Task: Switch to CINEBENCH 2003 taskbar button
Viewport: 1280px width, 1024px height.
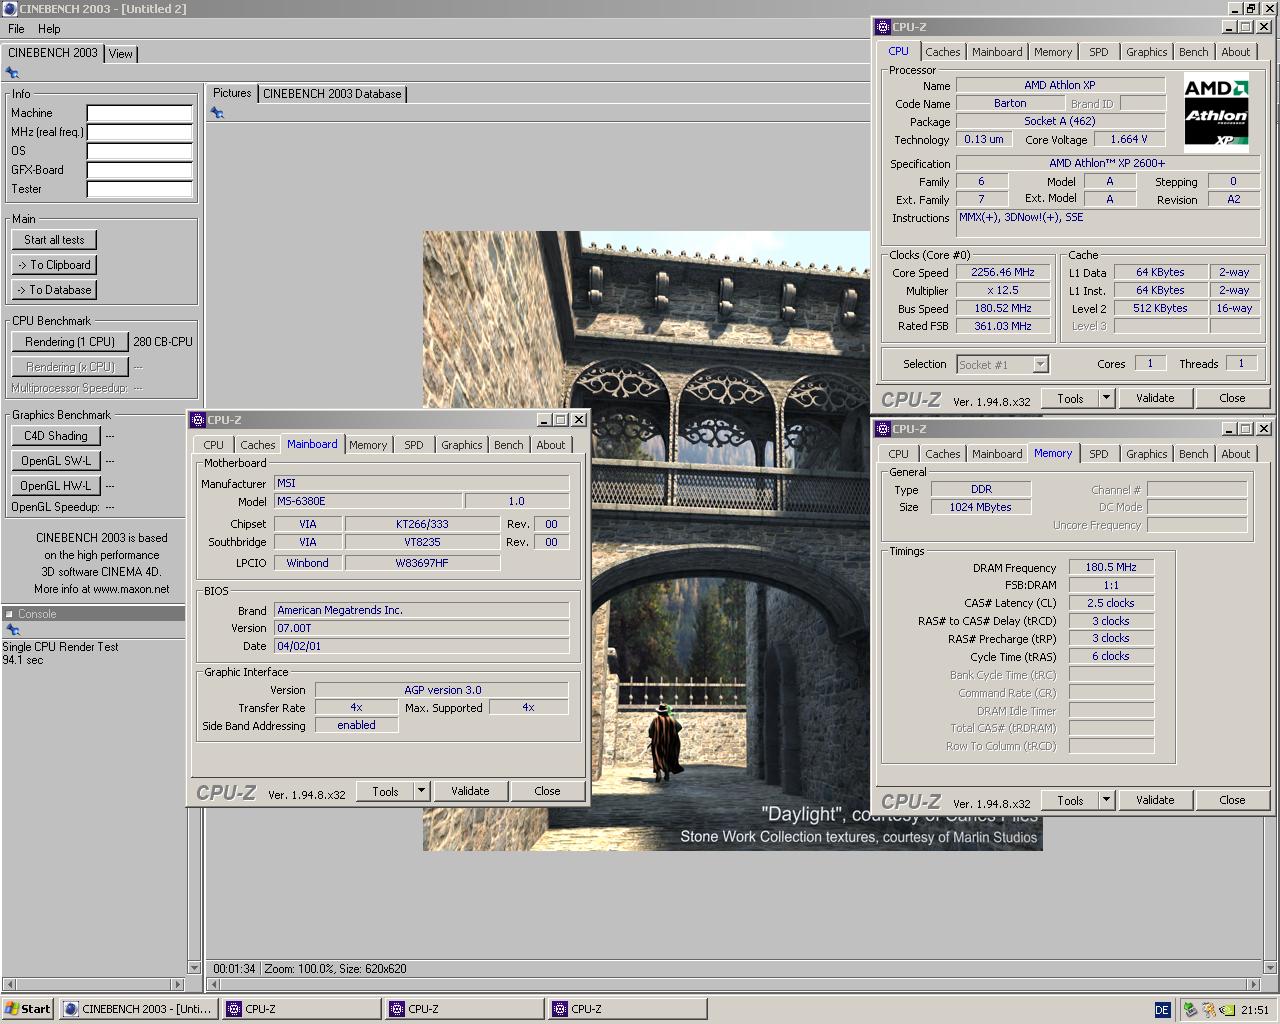Action: tap(138, 1009)
